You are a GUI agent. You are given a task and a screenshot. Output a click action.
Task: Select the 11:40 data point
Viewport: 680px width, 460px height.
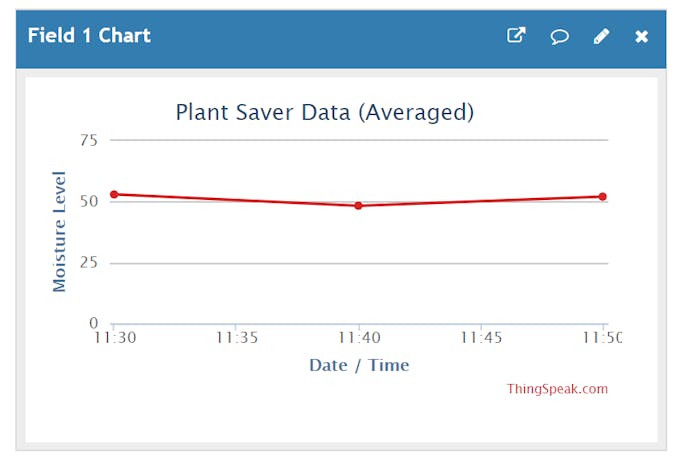358,206
